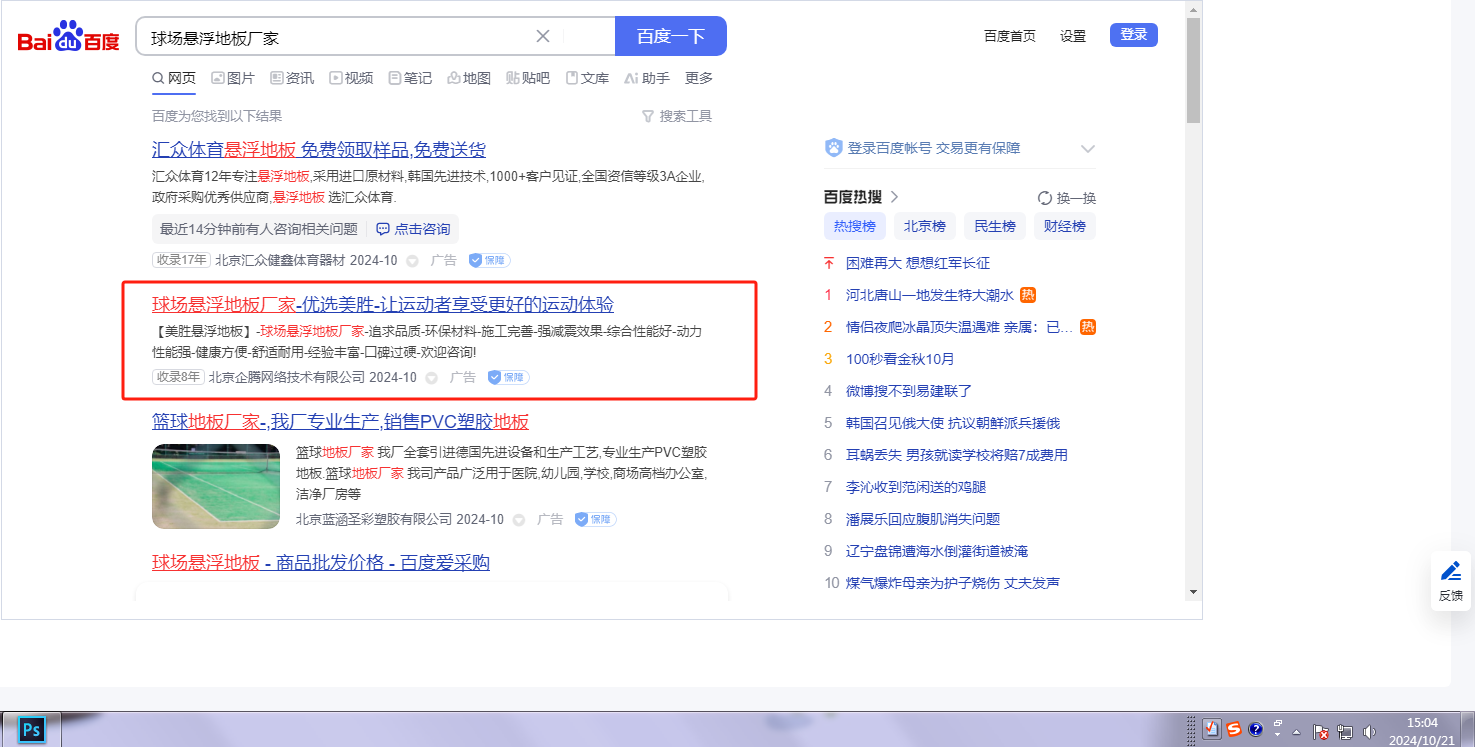Click the 登录 button
The height and width of the screenshot is (747, 1475).
tap(1133, 35)
